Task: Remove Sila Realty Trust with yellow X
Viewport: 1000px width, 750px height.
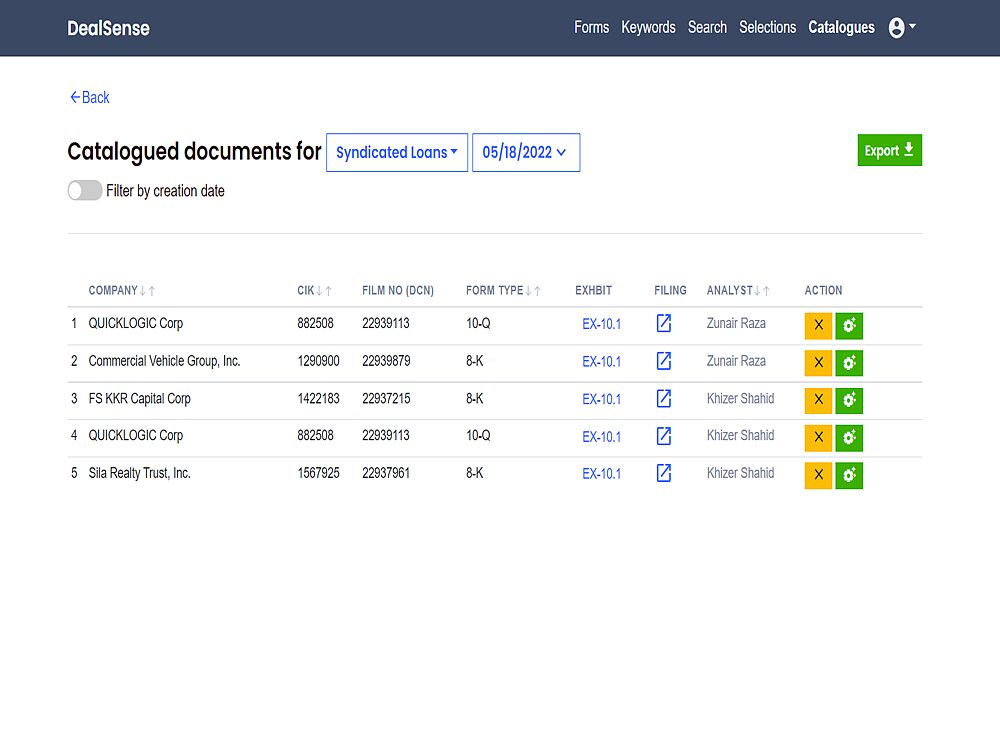Action: tap(818, 475)
